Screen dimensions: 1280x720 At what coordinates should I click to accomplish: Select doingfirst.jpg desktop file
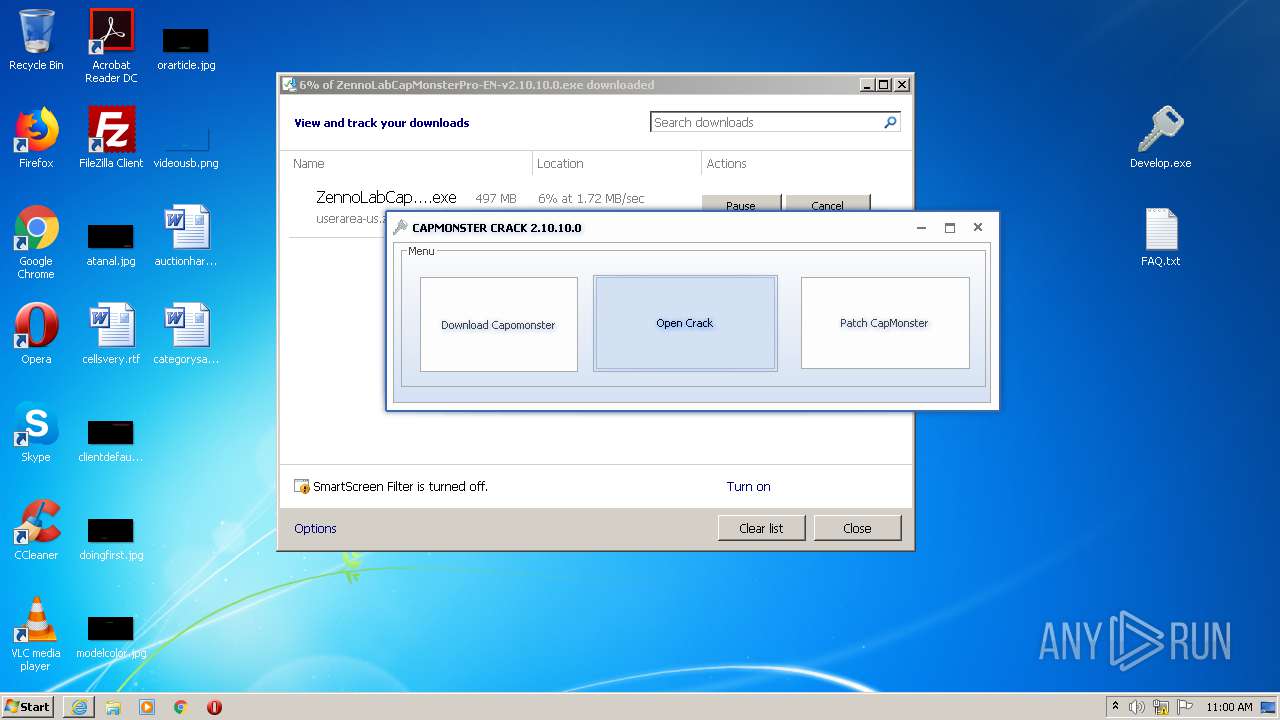[x=111, y=539]
